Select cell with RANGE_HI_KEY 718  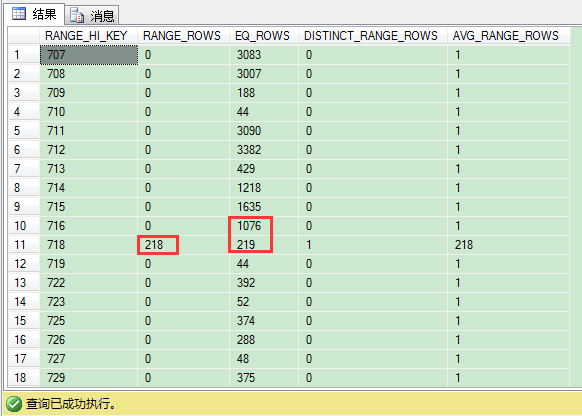point(89,245)
